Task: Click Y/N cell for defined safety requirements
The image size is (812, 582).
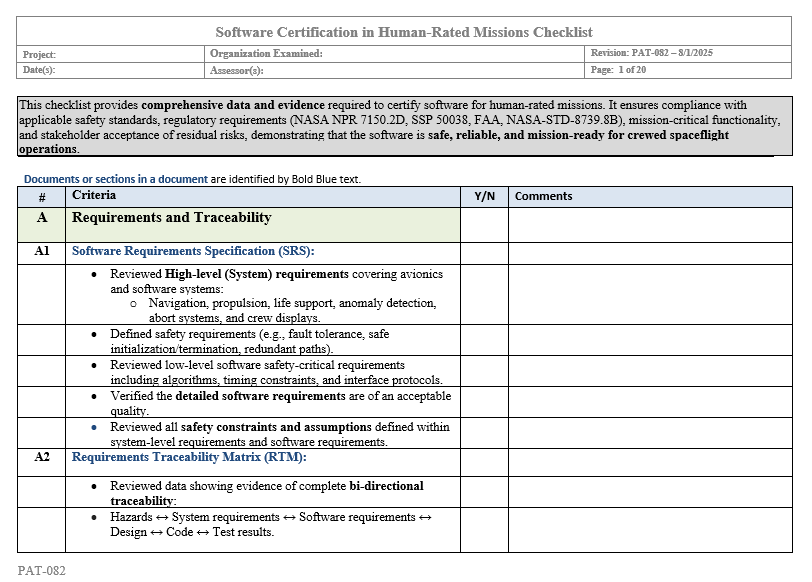Action: [484, 341]
